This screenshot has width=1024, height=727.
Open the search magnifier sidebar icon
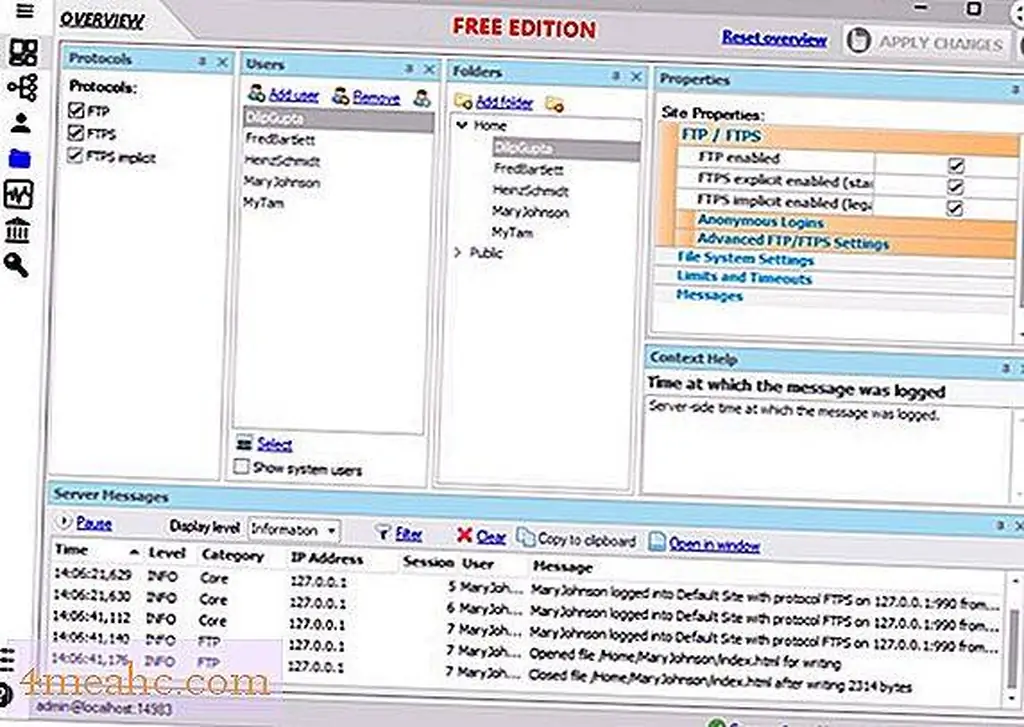(x=19, y=264)
